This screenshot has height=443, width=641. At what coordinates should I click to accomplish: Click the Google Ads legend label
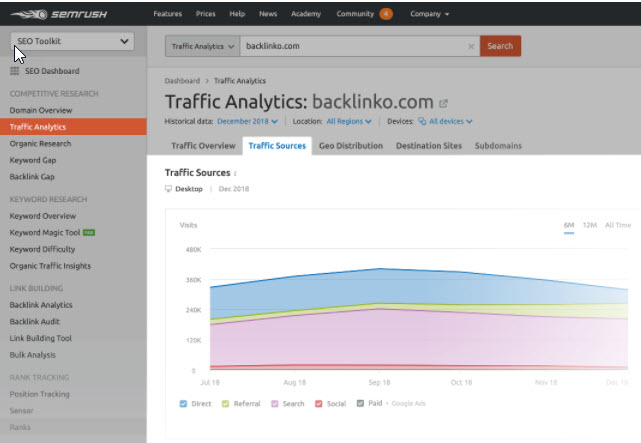point(408,403)
